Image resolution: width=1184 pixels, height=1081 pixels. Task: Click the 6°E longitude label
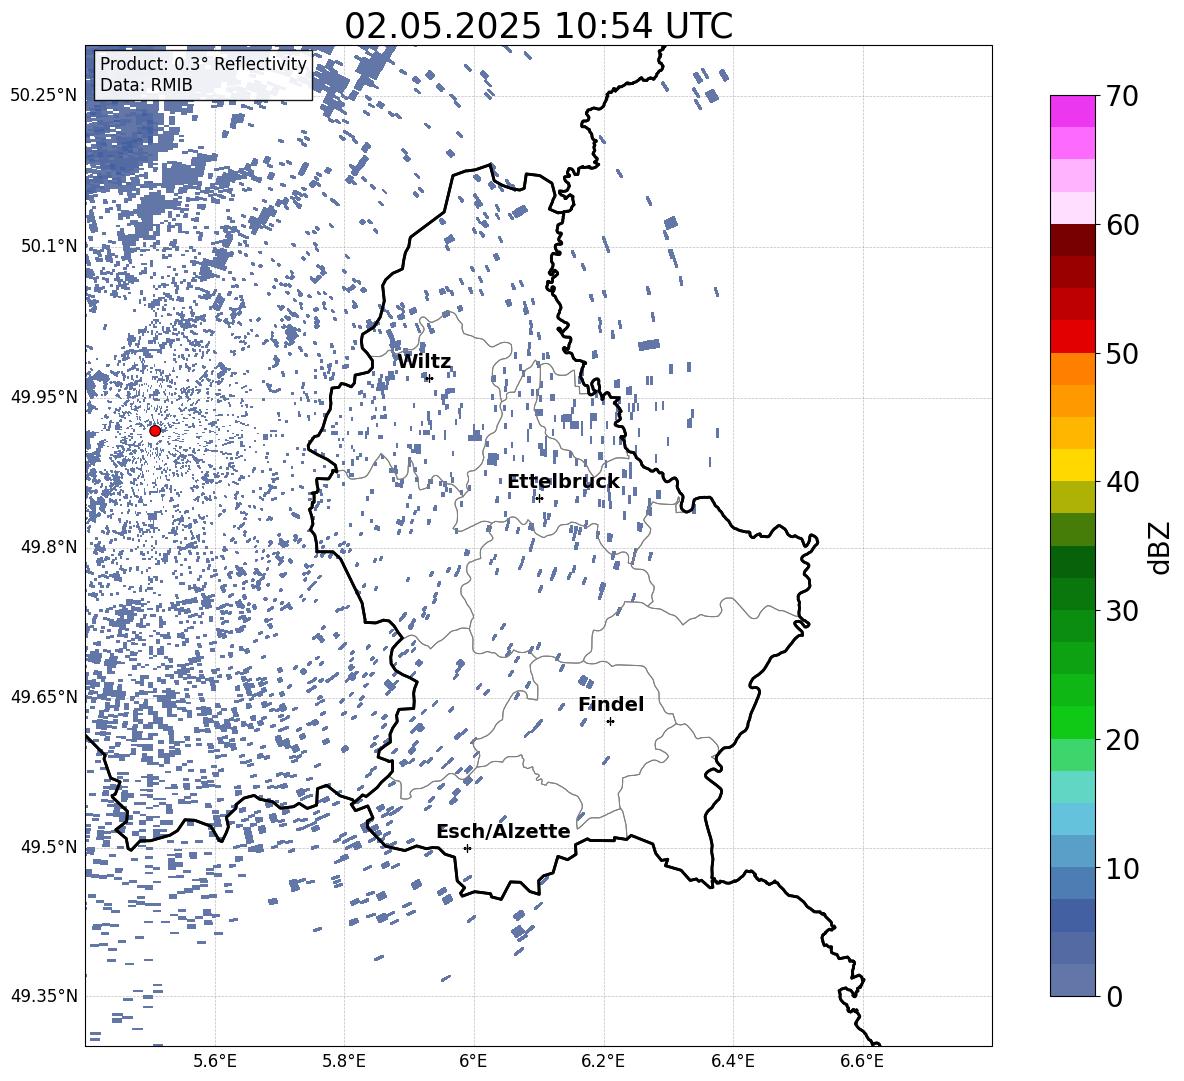click(x=473, y=1061)
